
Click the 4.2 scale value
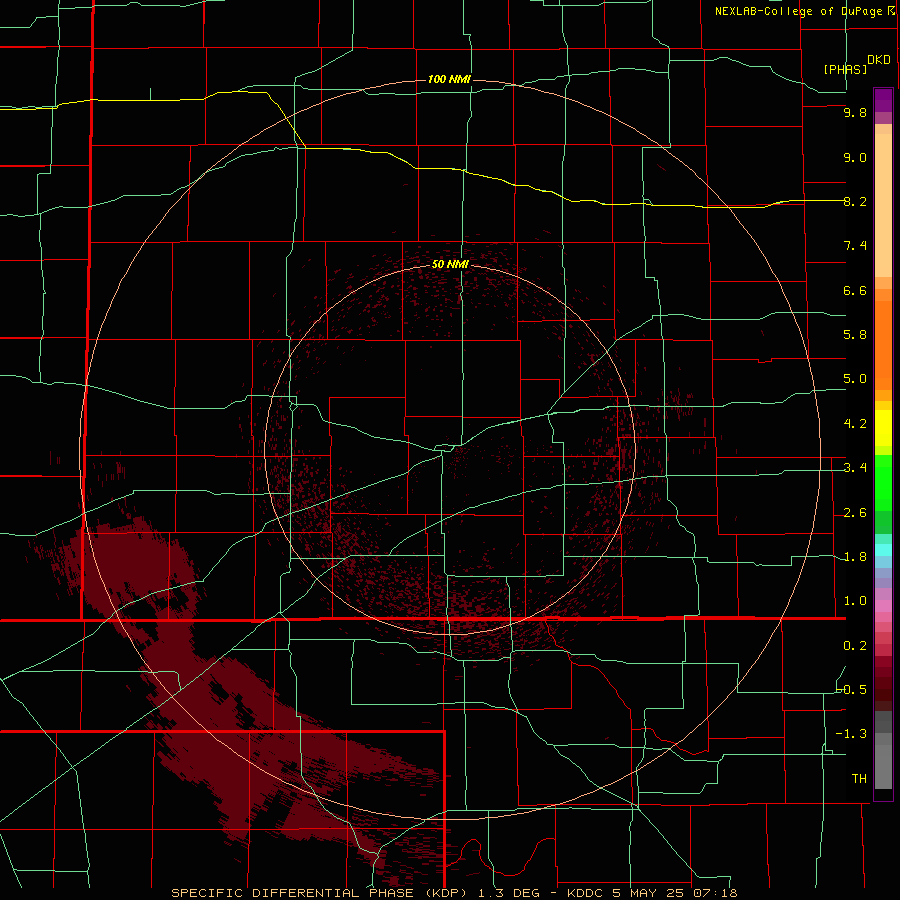coord(855,424)
